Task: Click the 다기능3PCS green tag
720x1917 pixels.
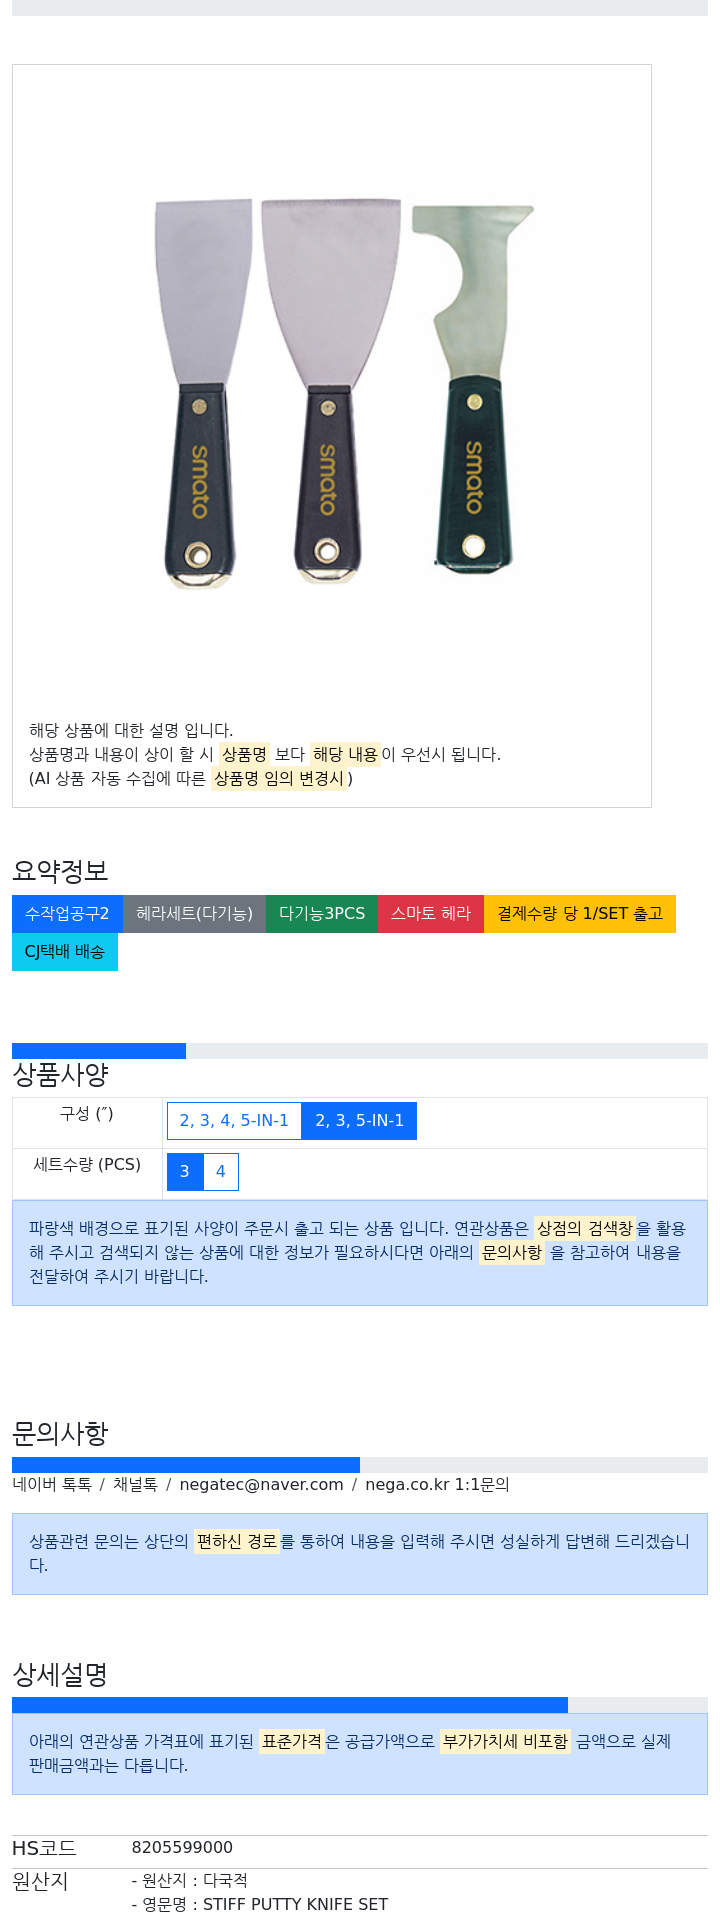Action: (322, 914)
